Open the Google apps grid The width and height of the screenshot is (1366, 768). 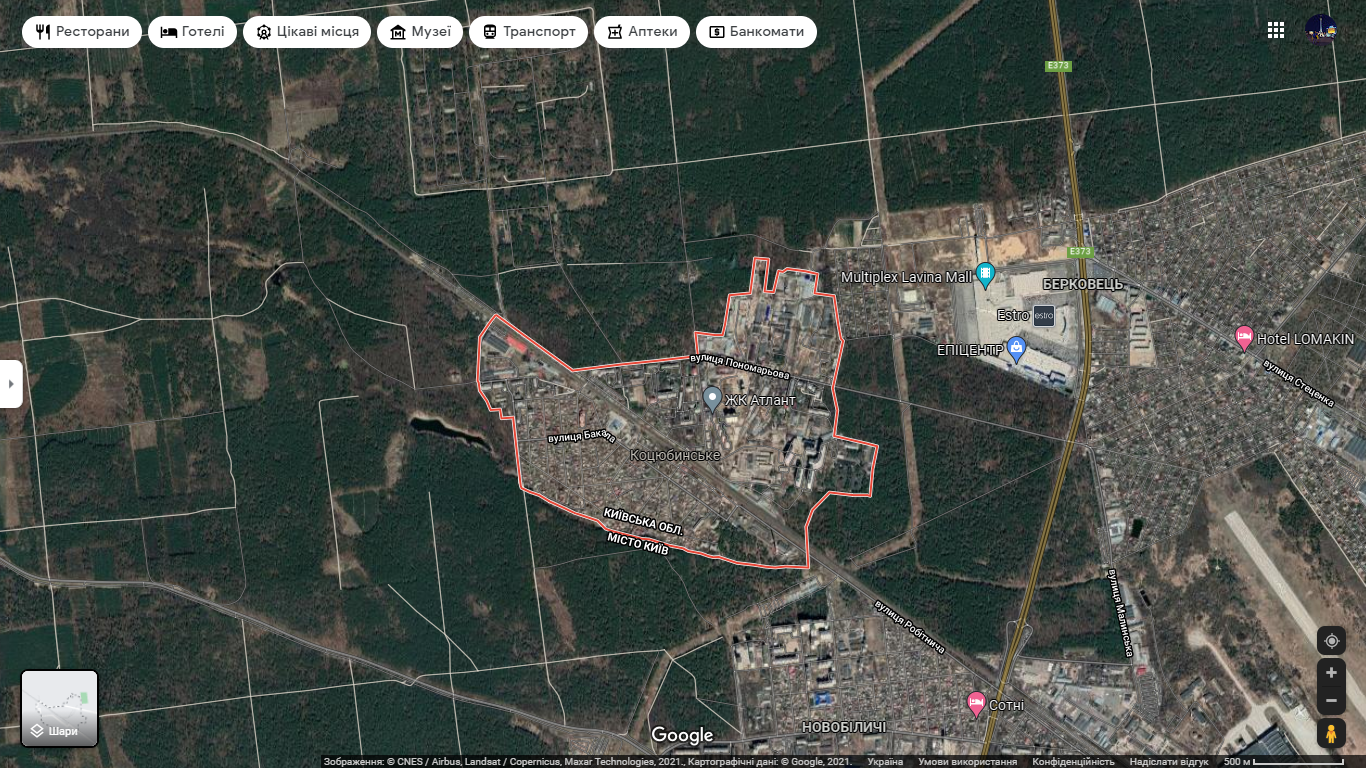(1276, 30)
